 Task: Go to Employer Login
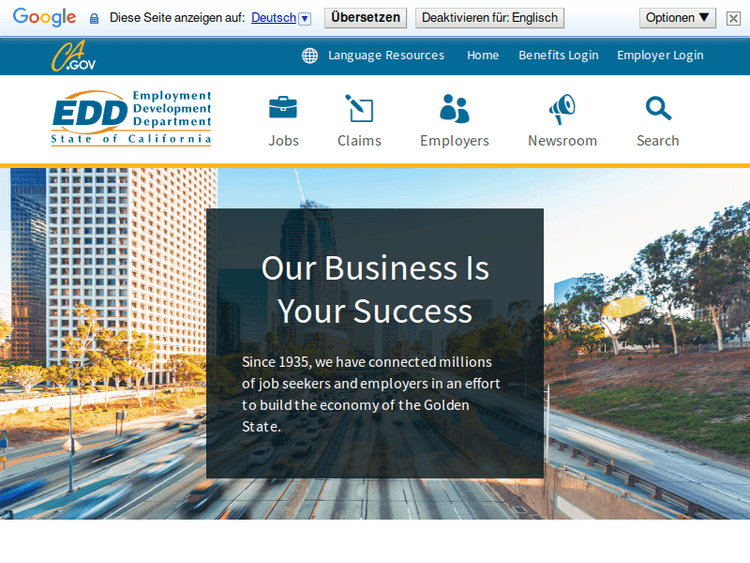point(660,55)
